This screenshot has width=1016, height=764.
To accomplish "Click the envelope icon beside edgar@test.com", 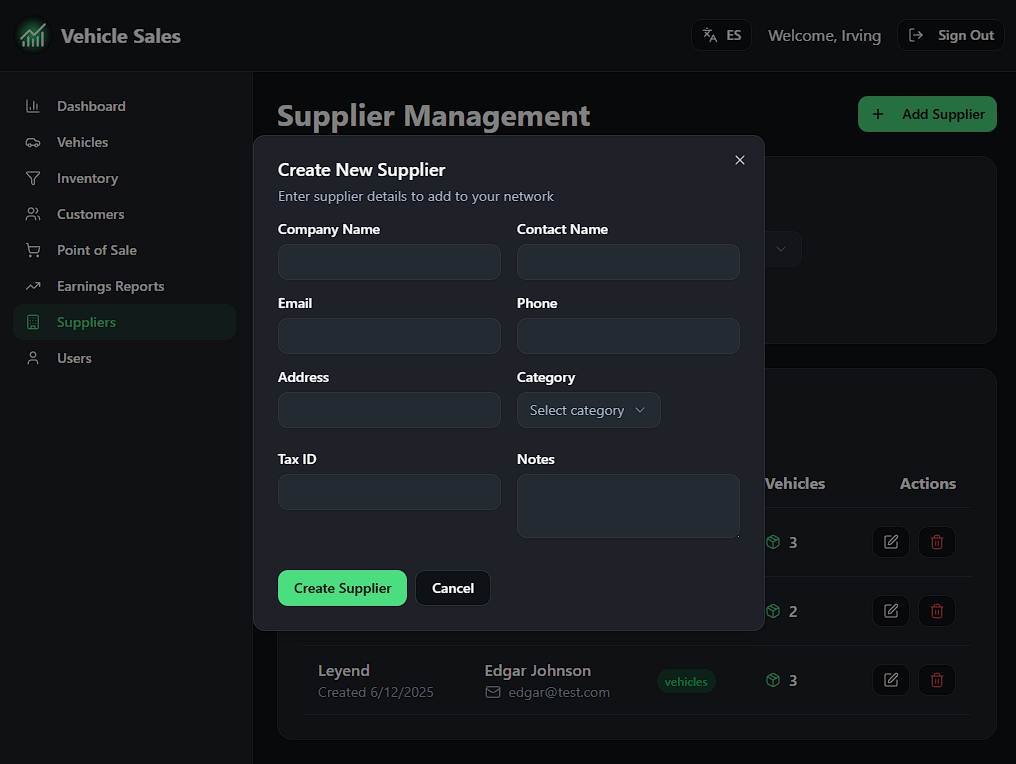I will [493, 692].
